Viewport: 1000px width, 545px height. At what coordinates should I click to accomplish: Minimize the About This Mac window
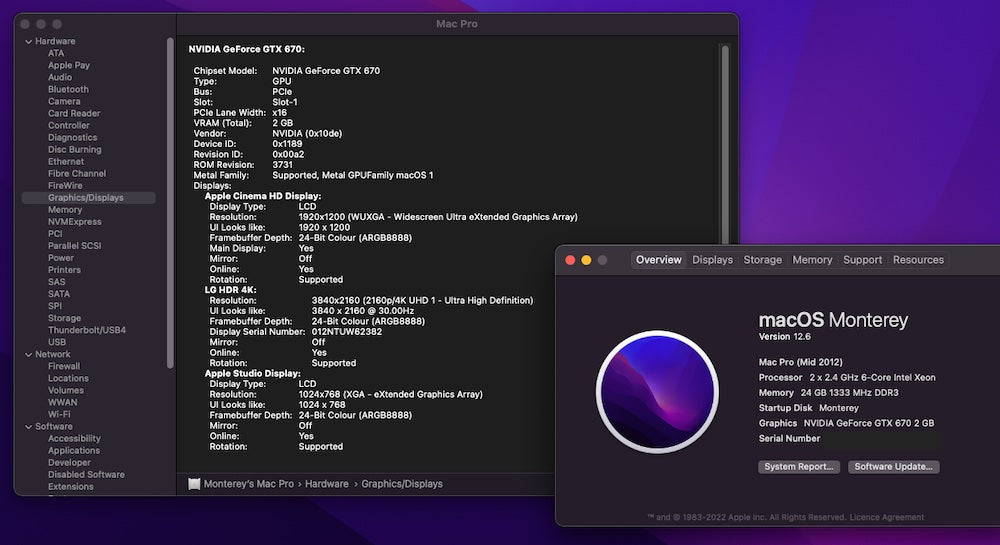click(586, 260)
